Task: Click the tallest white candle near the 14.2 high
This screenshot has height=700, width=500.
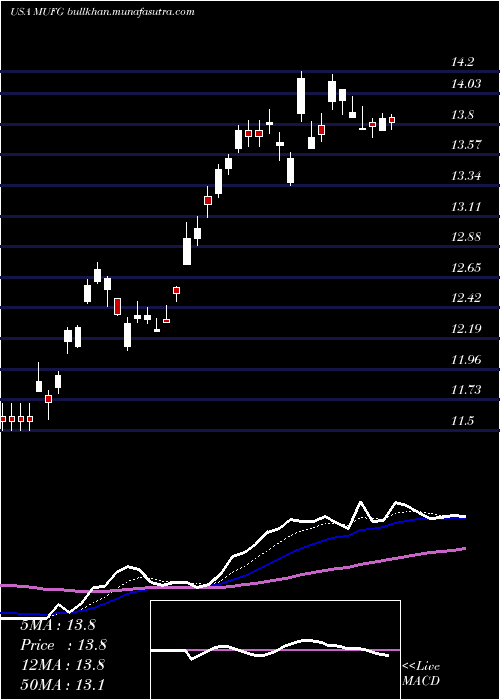Action: point(301,96)
